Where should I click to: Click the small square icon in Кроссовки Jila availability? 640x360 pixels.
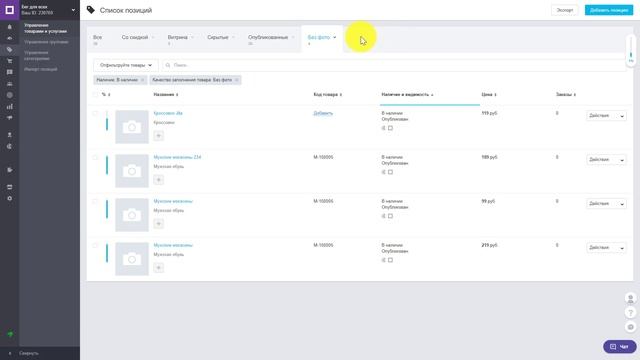(390, 128)
